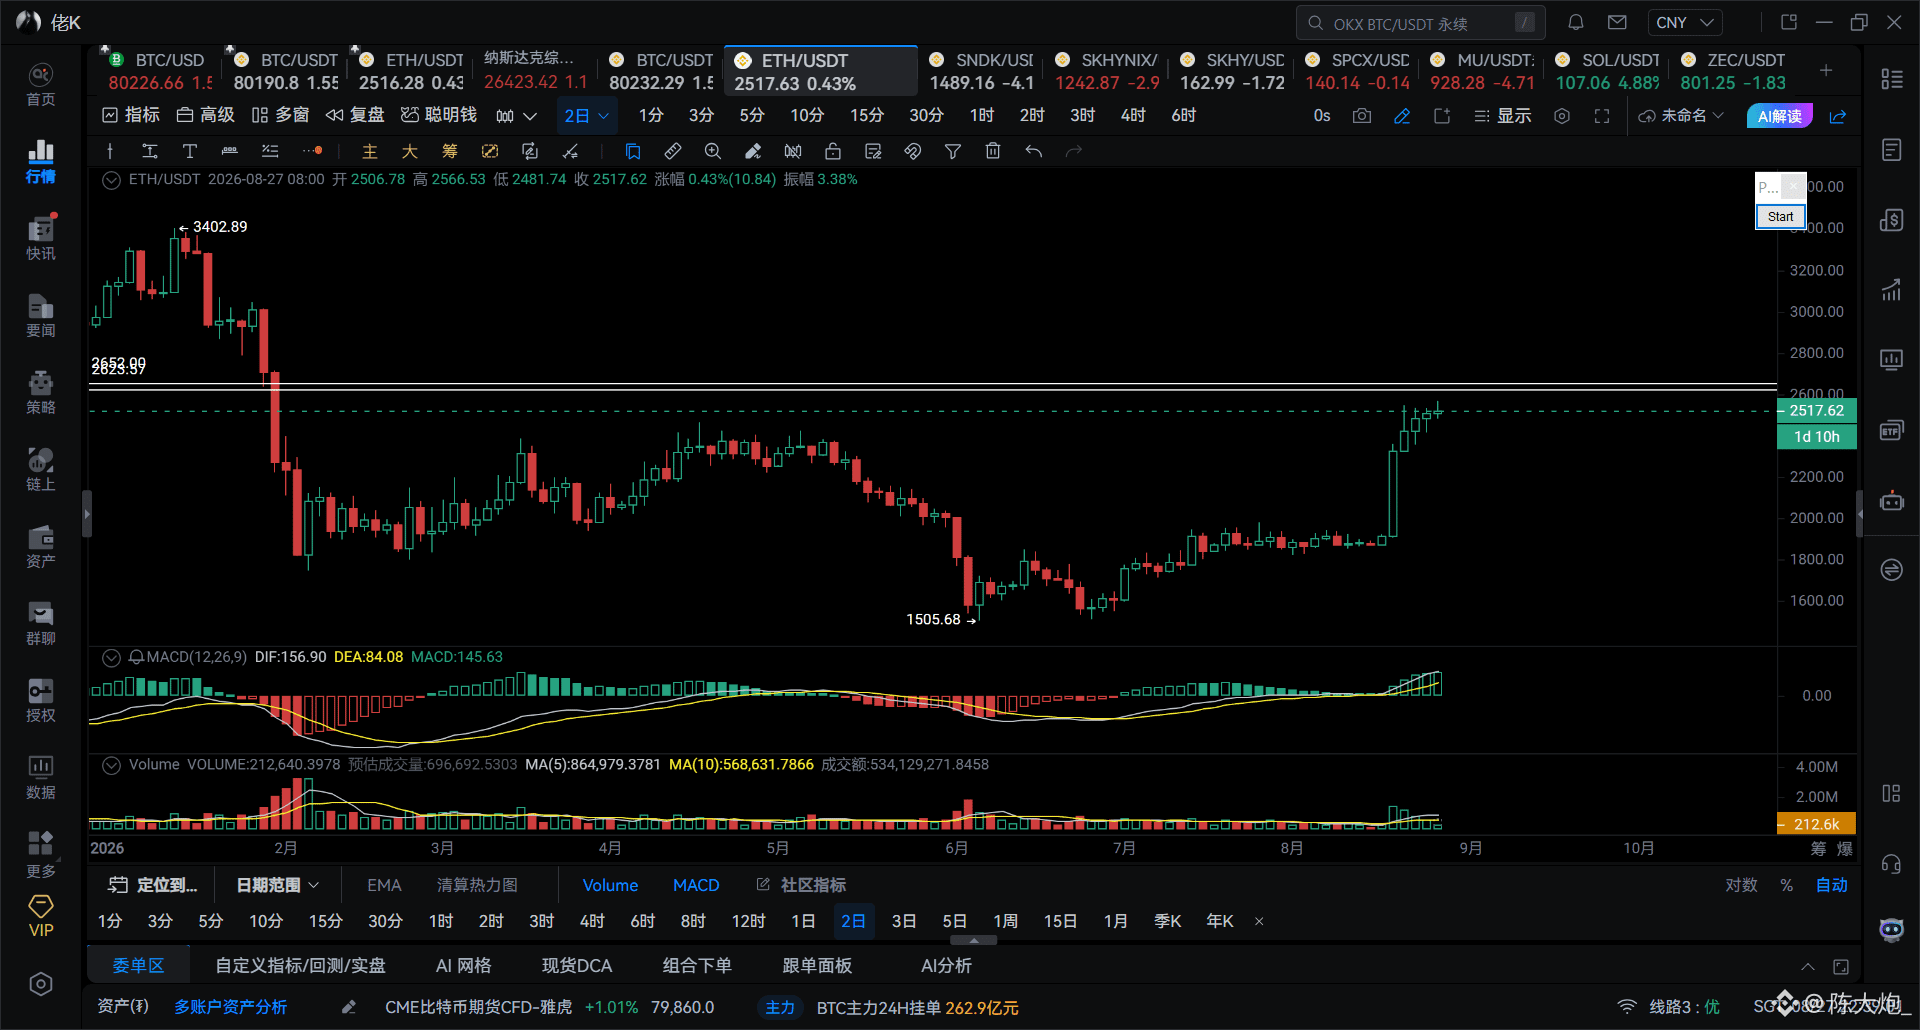The image size is (1920, 1030).
Task: Toggle 对数 logarithmic scale
Action: 1741,885
